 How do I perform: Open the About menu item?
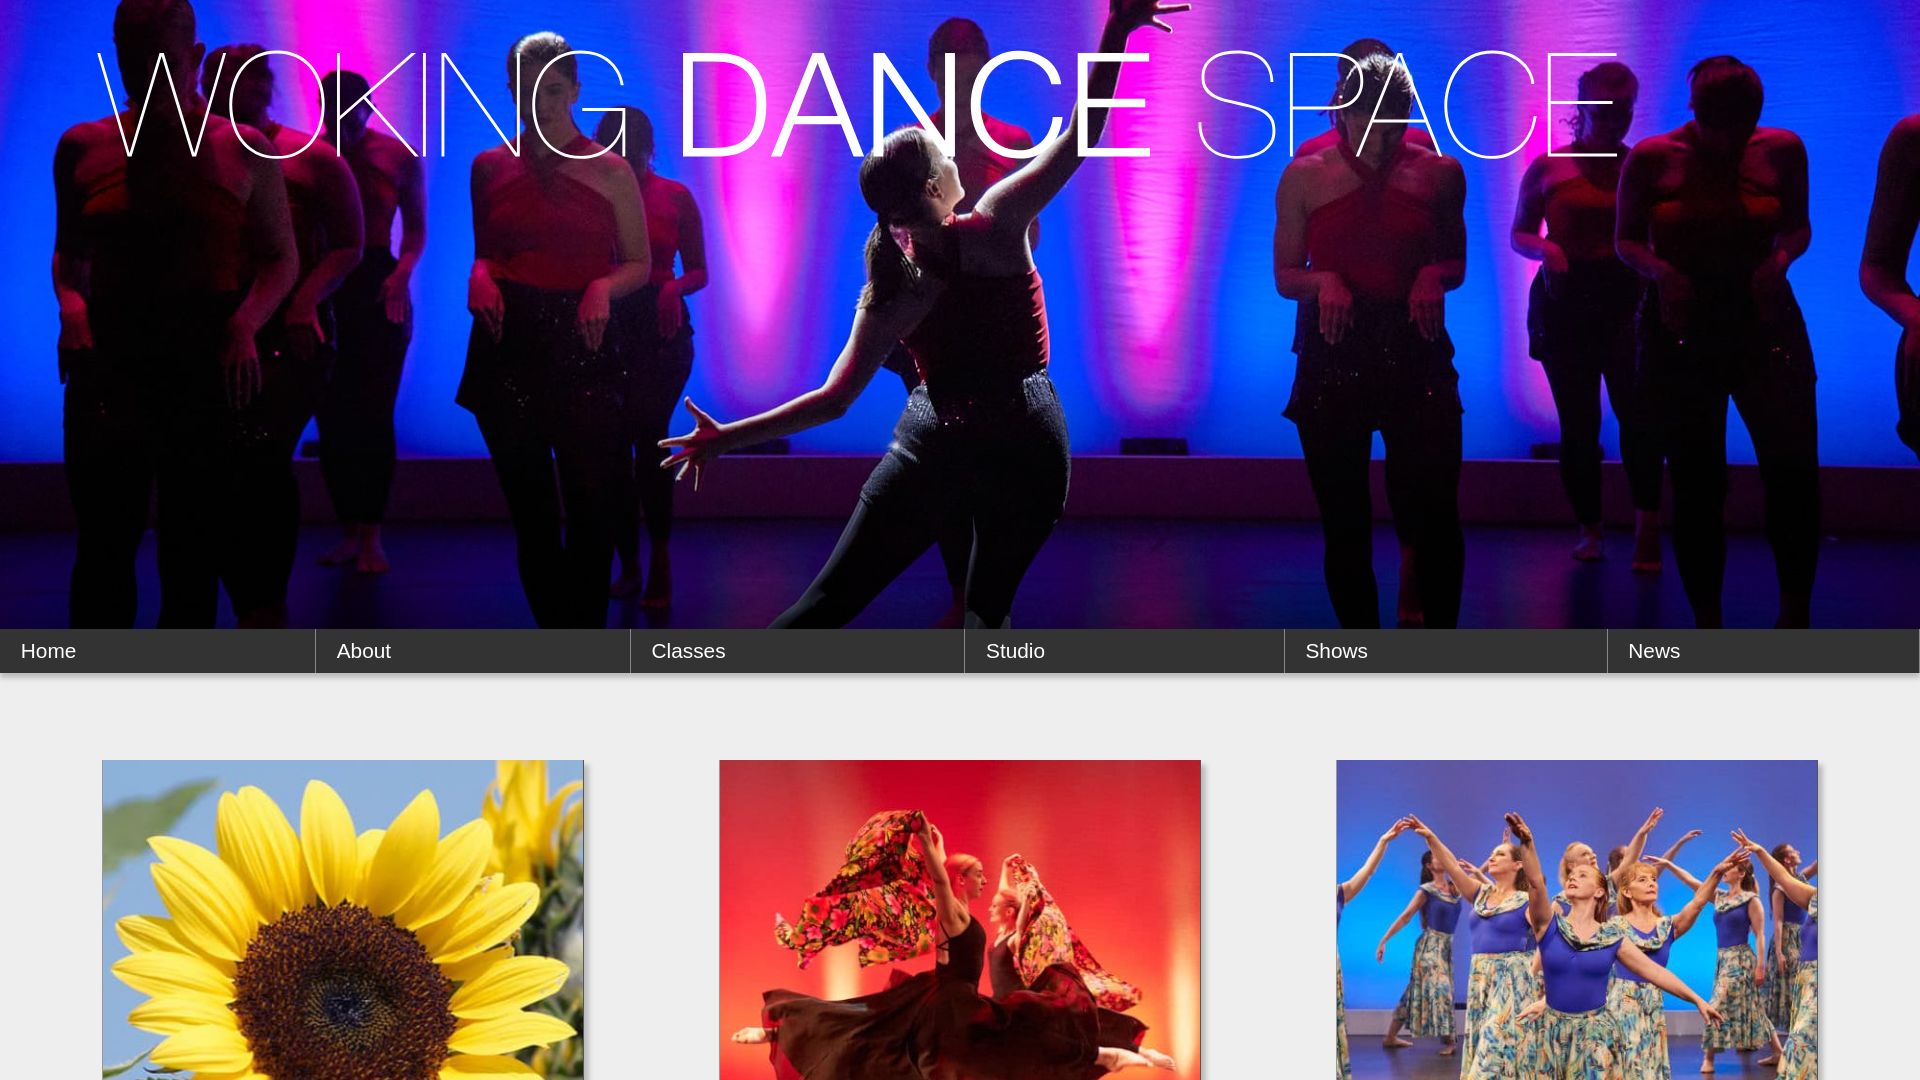(x=473, y=651)
